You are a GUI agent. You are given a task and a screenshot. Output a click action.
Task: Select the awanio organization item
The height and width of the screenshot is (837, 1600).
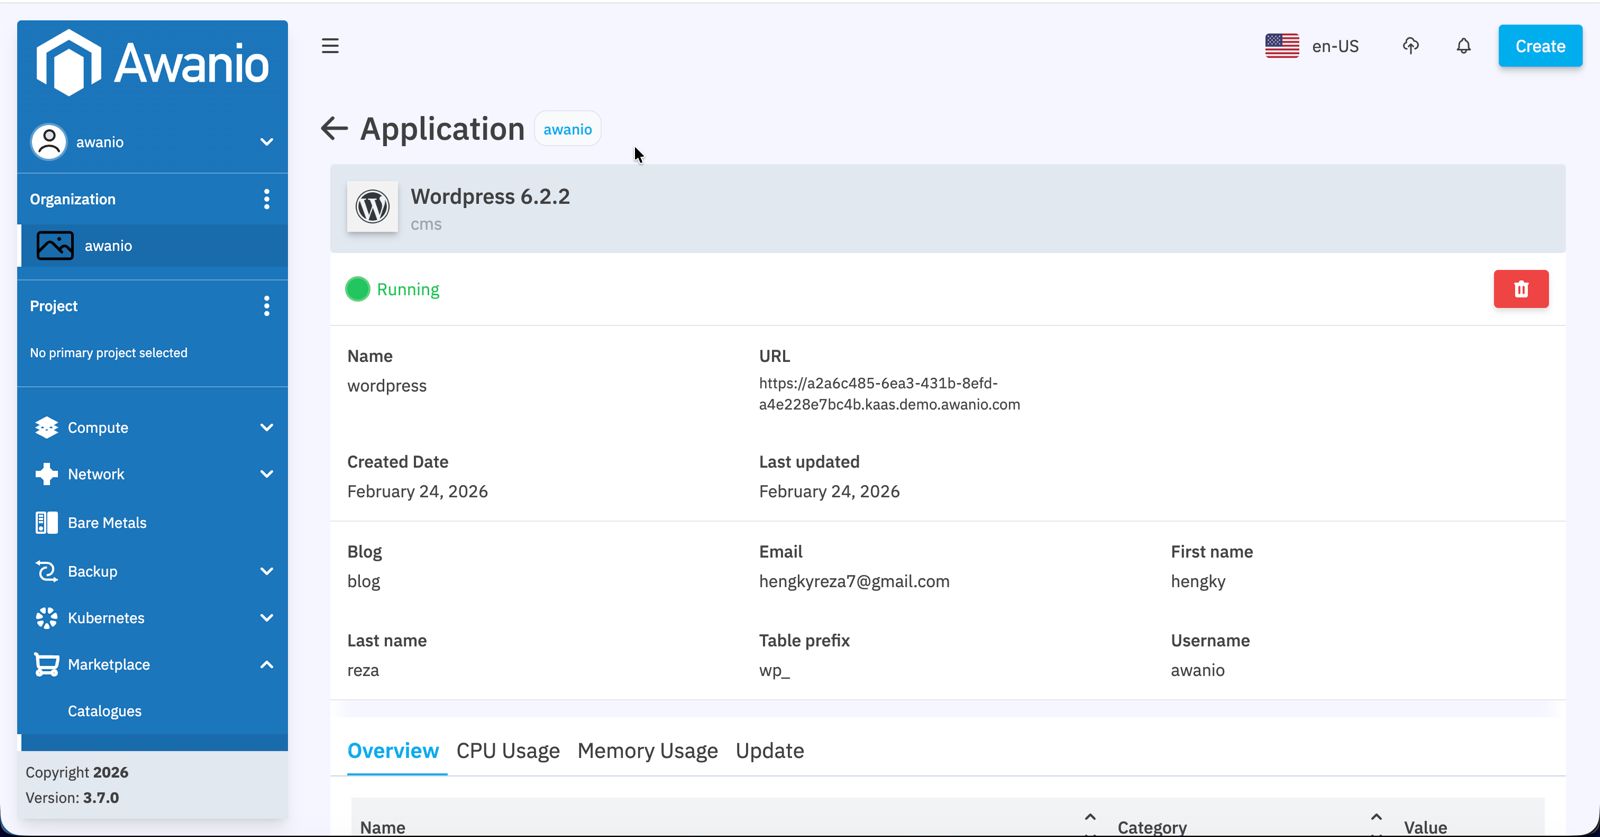coord(108,246)
